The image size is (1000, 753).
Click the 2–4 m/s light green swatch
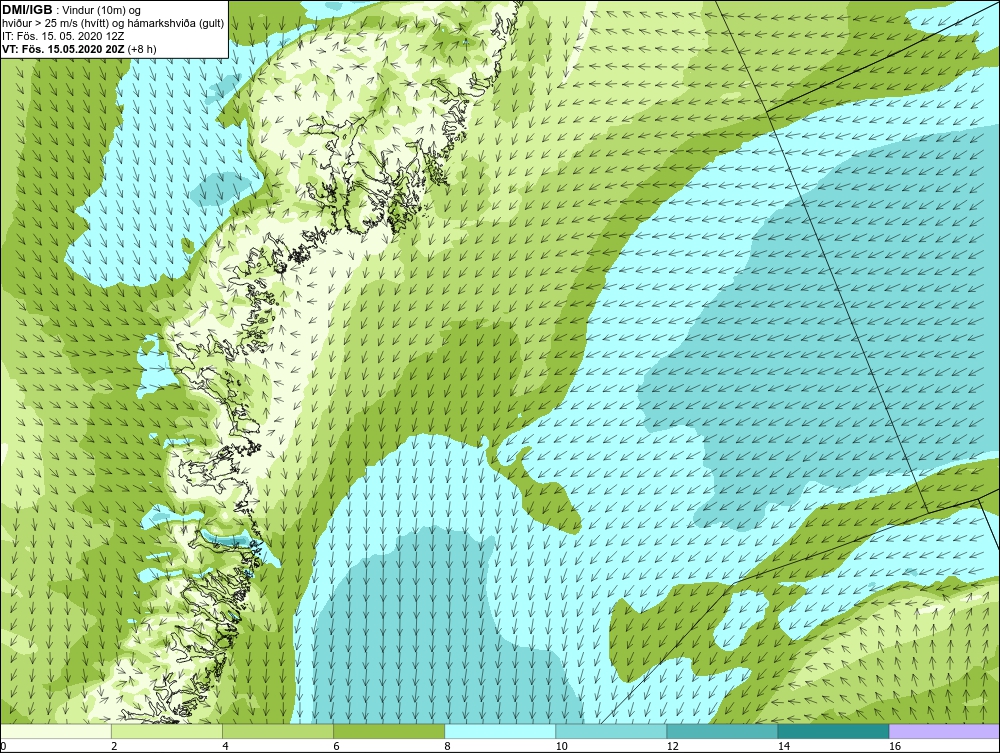167,731
